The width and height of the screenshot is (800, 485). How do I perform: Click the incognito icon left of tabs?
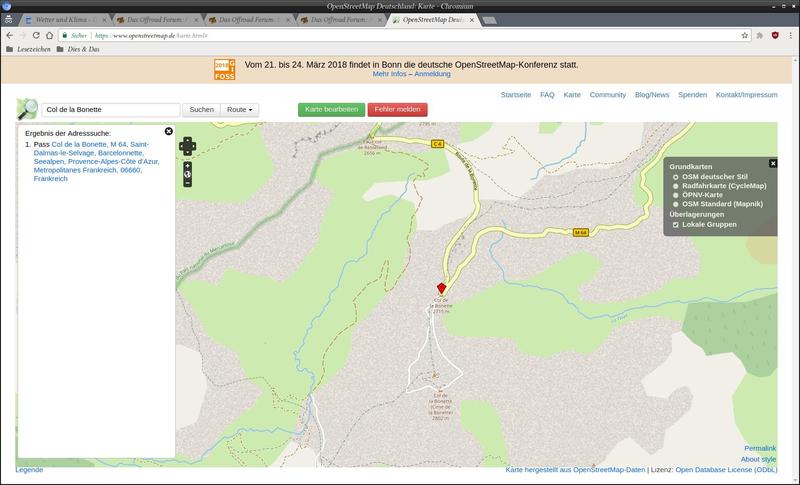(9, 20)
